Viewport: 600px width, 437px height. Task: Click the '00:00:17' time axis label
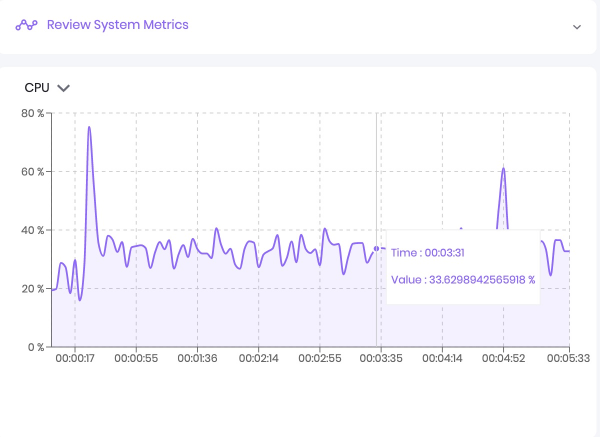coord(75,359)
